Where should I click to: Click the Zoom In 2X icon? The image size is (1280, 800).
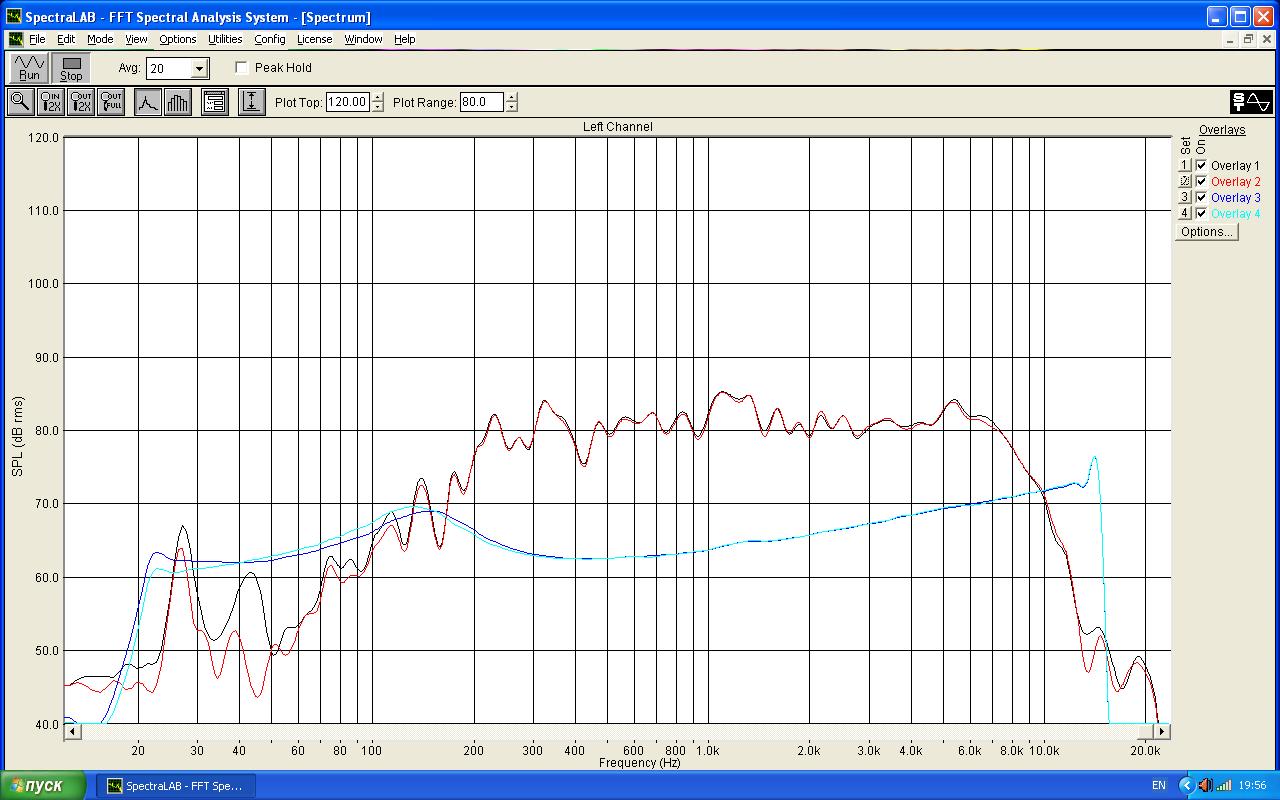[x=50, y=102]
